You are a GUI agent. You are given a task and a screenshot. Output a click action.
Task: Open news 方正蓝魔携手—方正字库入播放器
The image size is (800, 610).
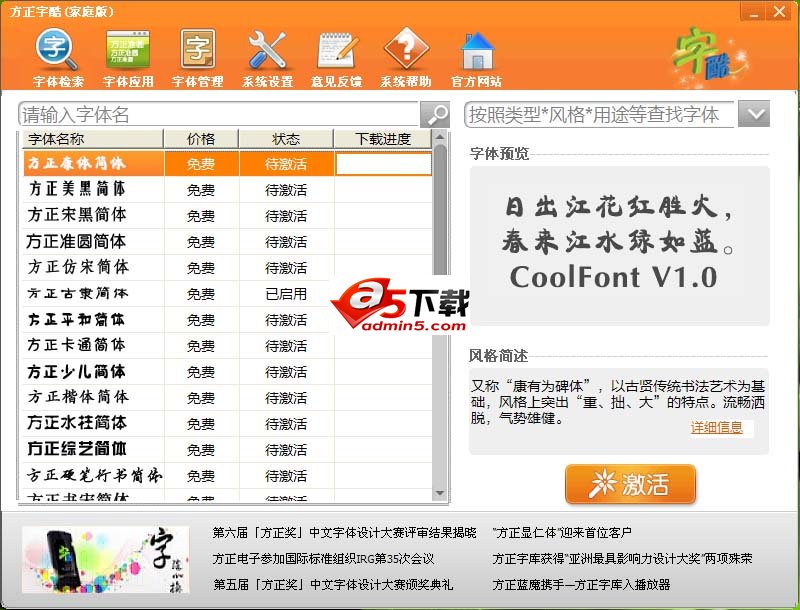pyautogui.click(x=581, y=584)
